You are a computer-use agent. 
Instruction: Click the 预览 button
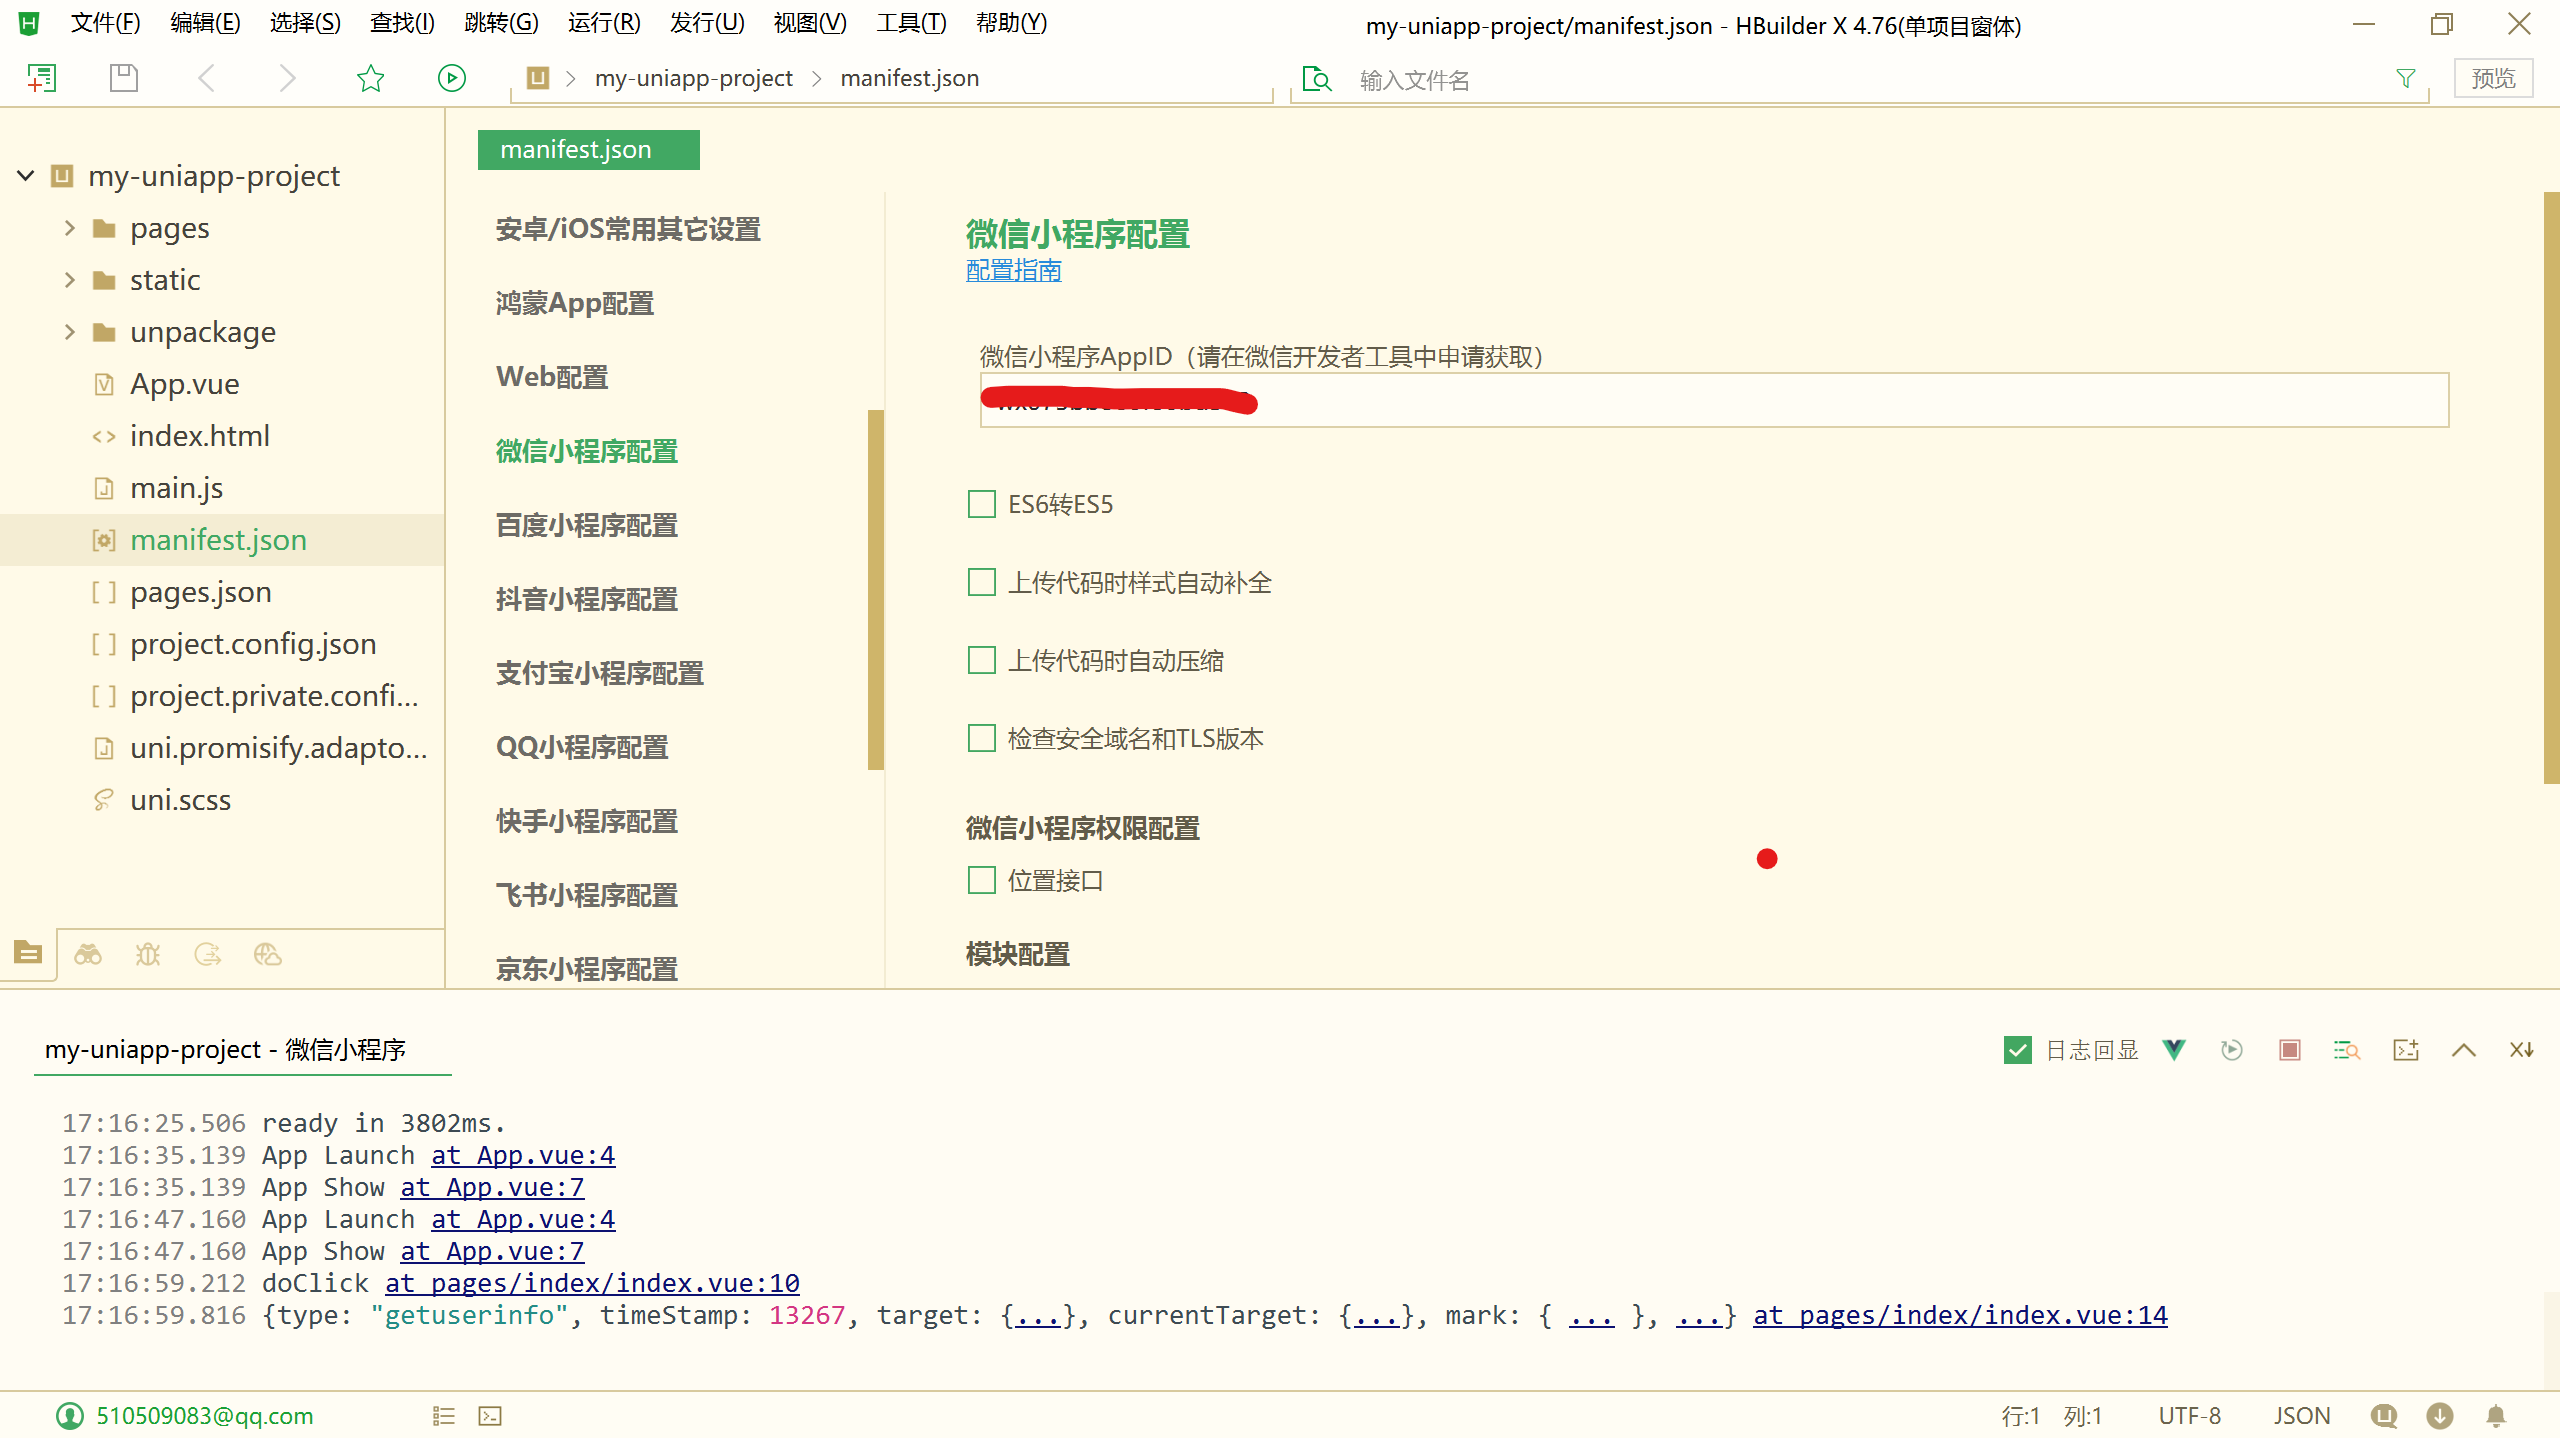coord(2493,78)
